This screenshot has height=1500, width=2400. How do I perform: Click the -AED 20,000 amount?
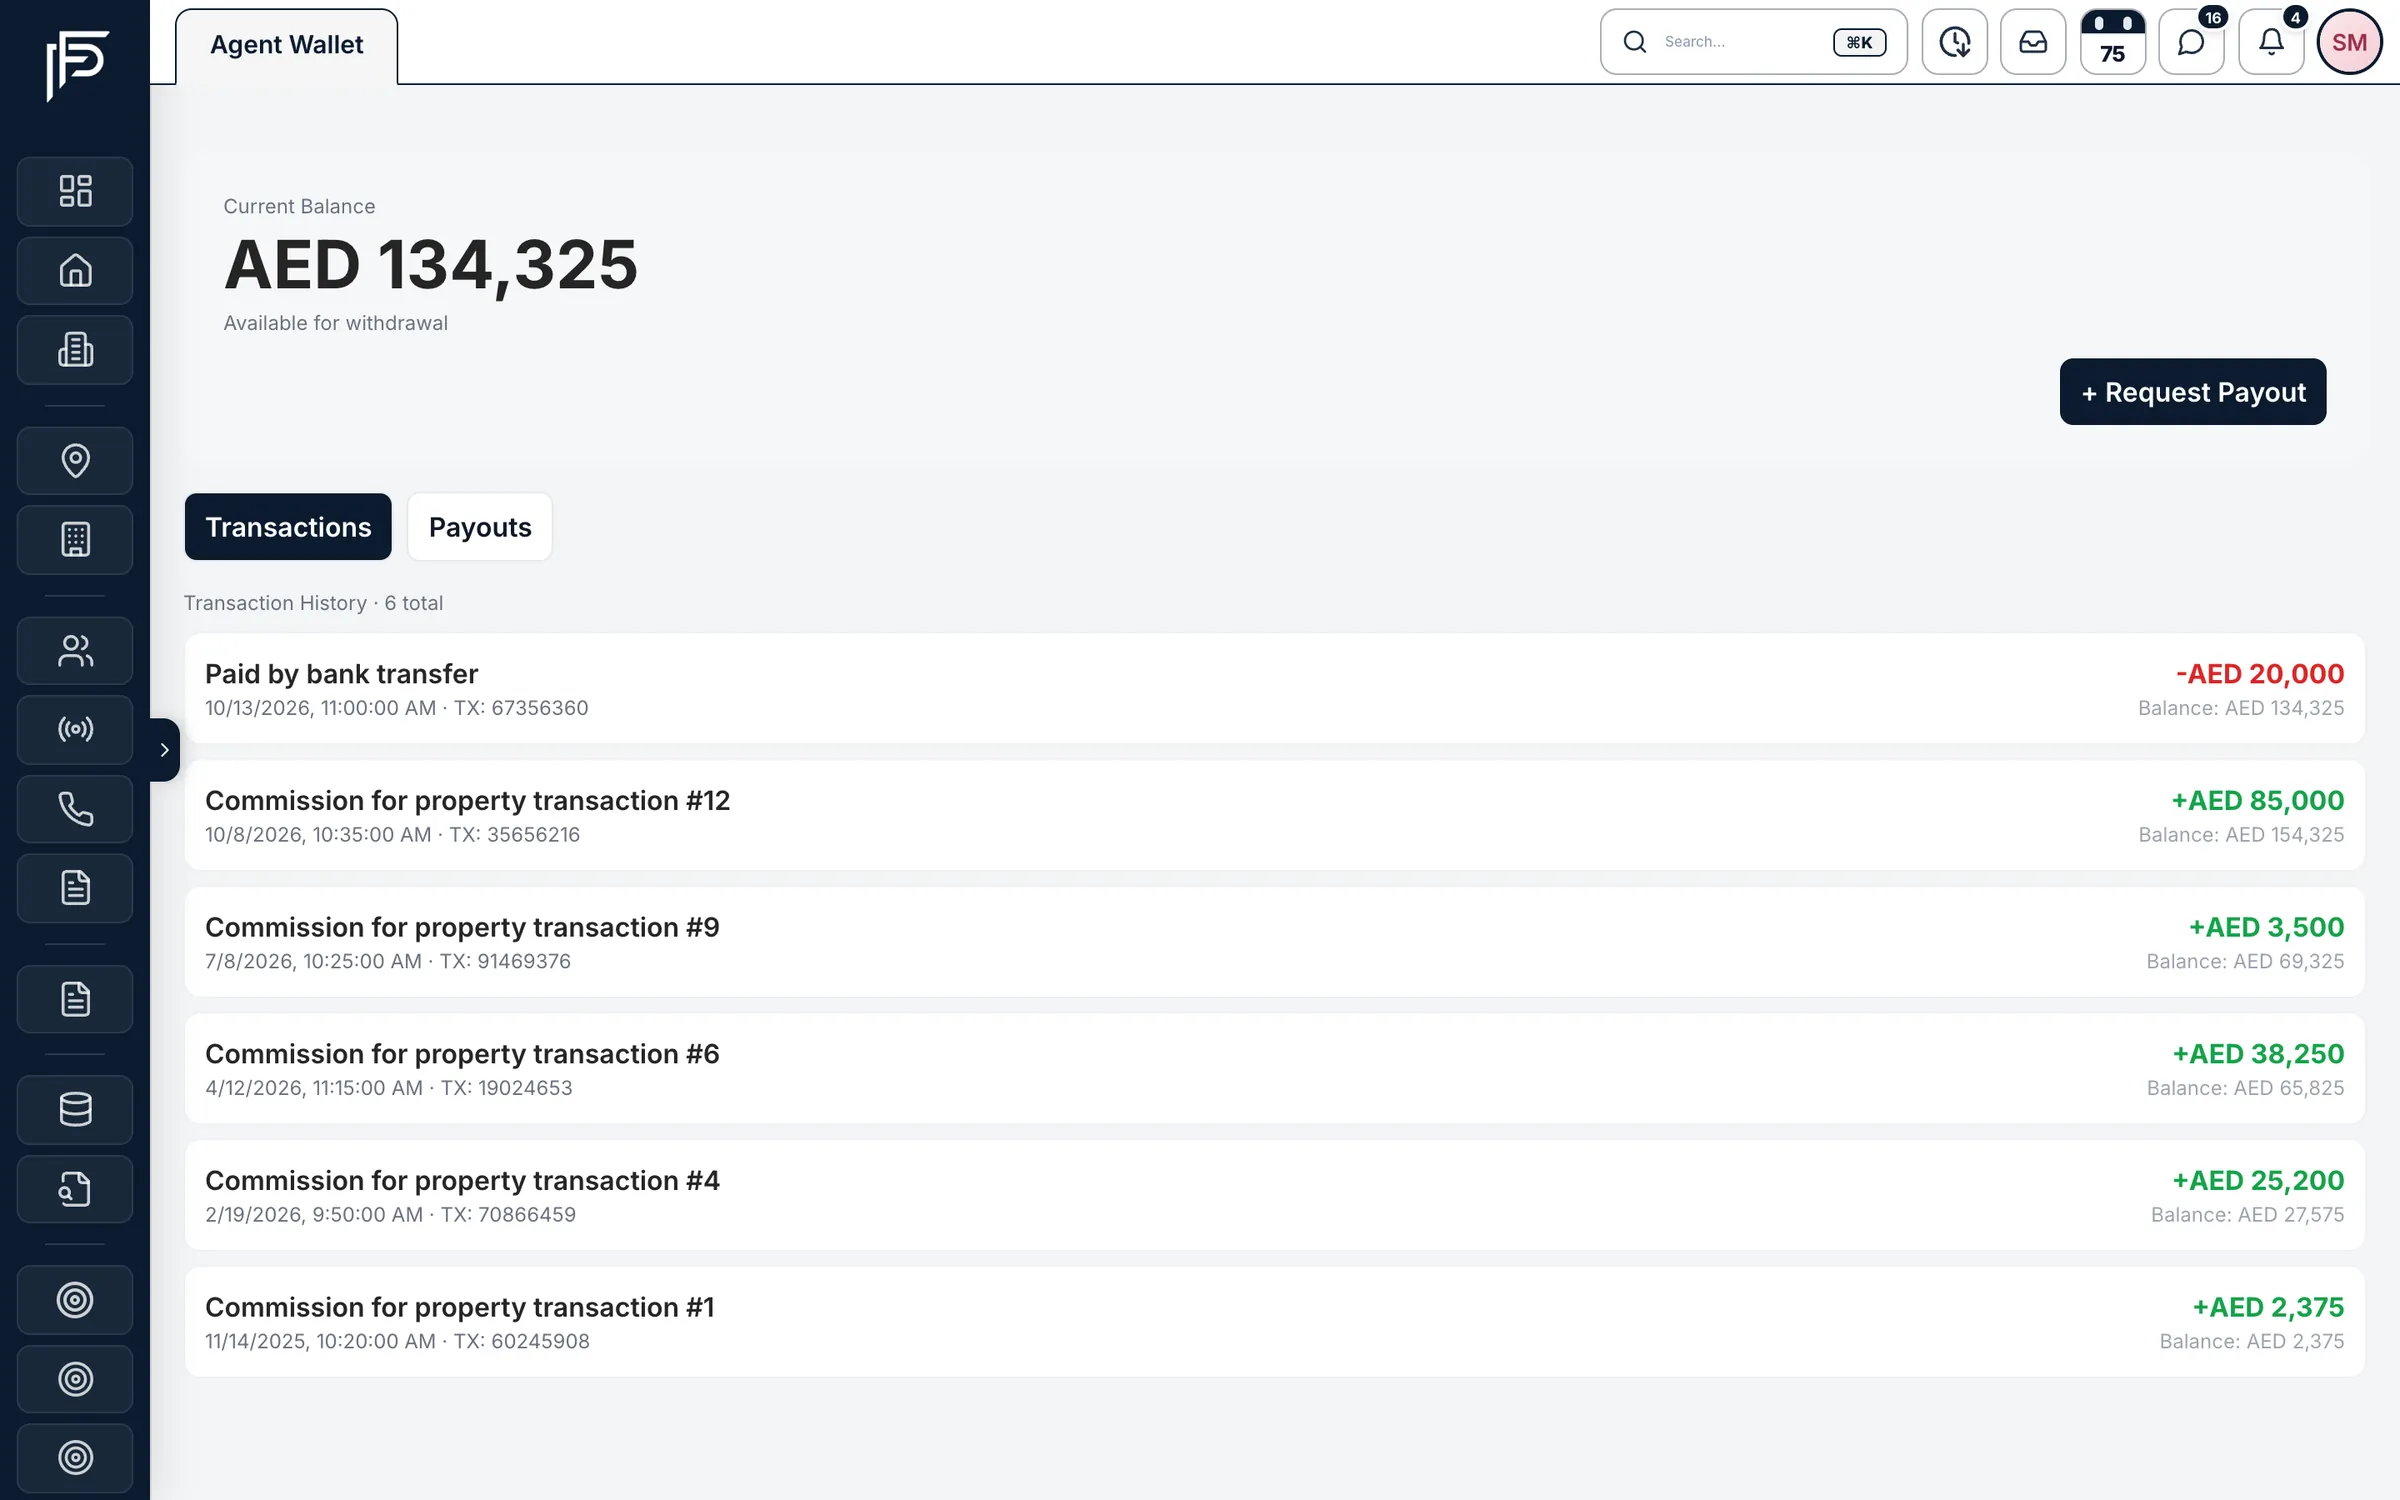[2260, 674]
